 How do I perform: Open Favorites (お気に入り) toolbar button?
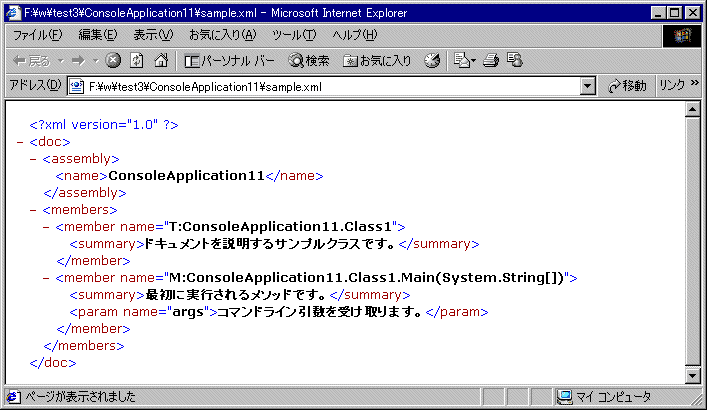[x=377, y=60]
